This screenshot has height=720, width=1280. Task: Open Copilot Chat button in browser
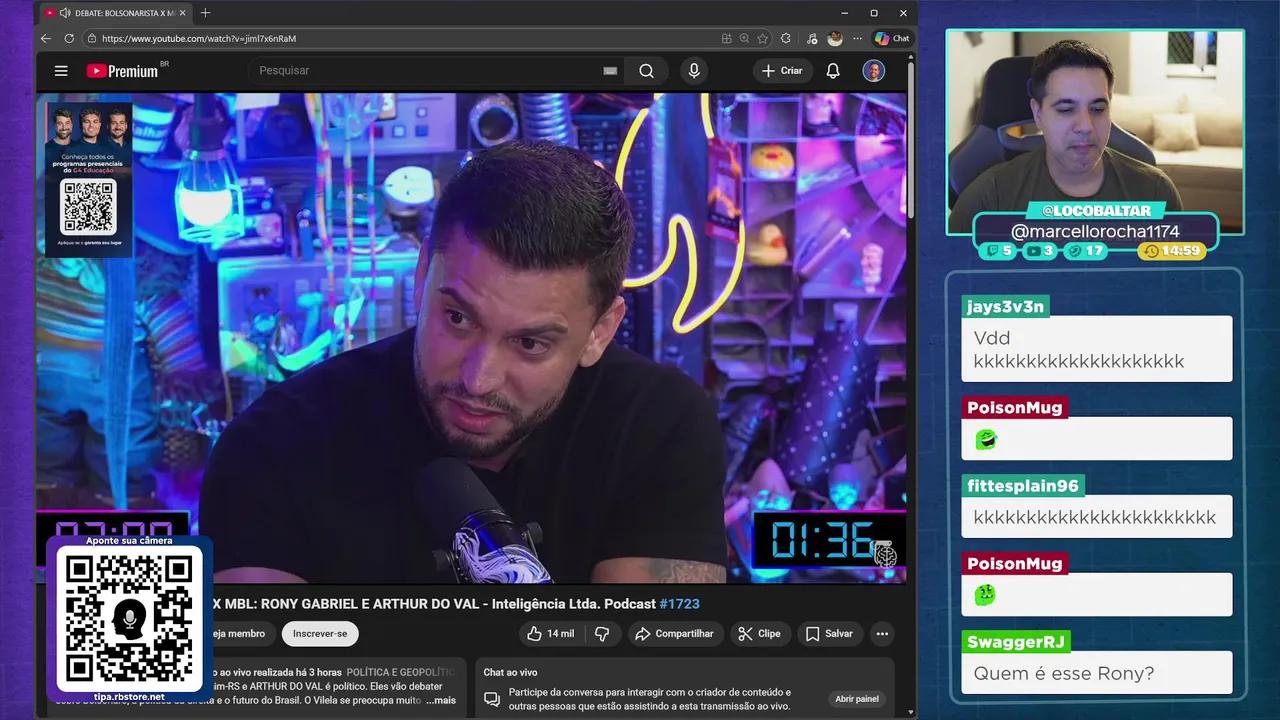(x=892, y=38)
